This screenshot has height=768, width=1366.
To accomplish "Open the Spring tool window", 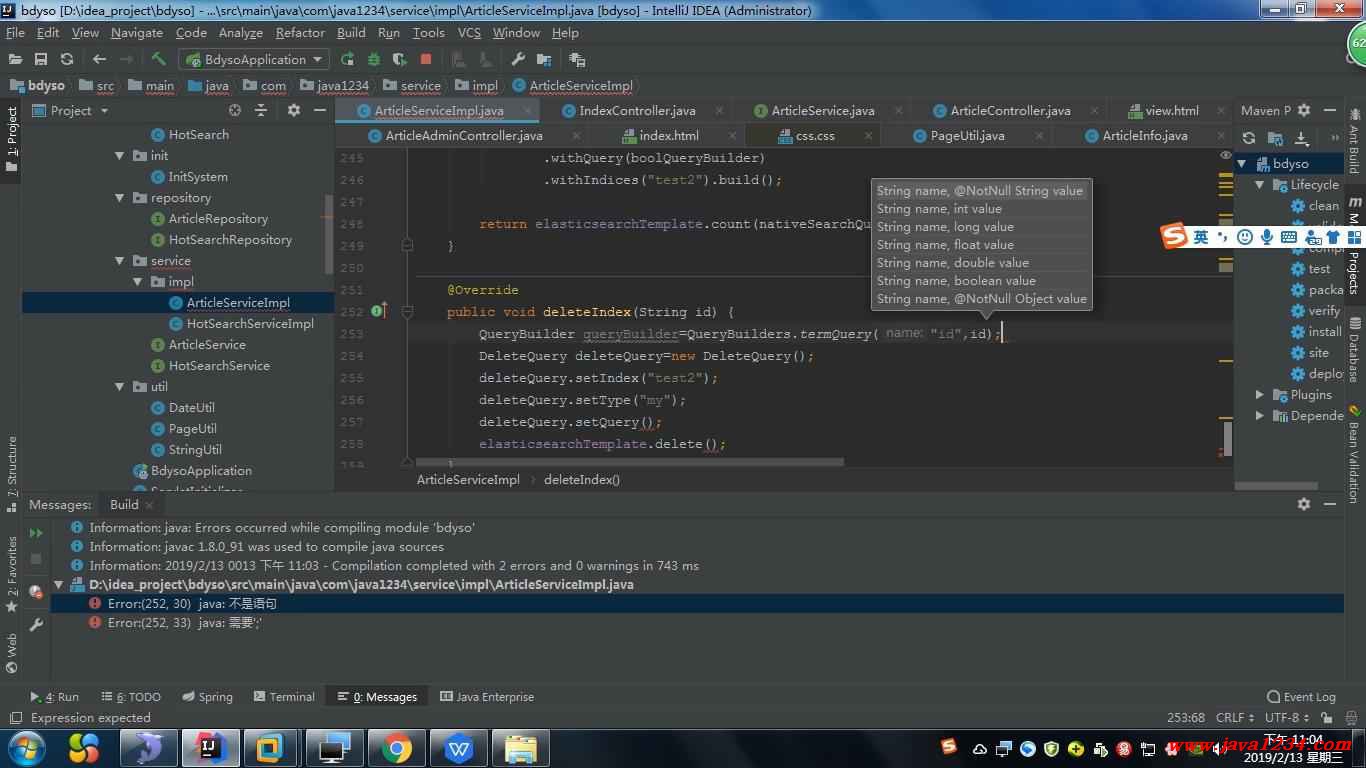I will (208, 697).
